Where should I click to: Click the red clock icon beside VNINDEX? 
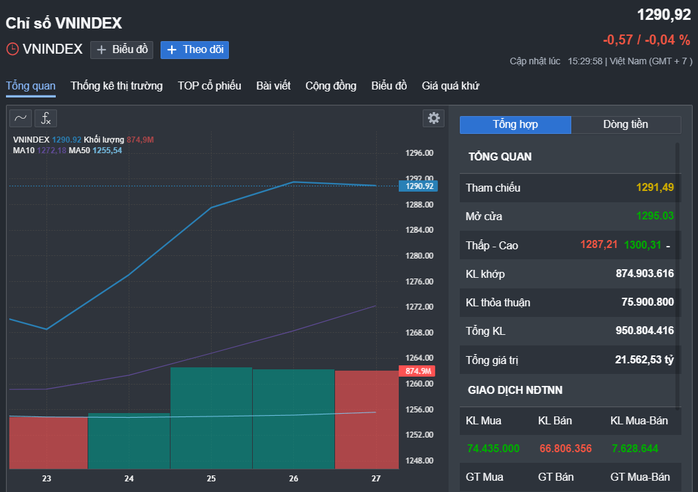(x=12, y=49)
